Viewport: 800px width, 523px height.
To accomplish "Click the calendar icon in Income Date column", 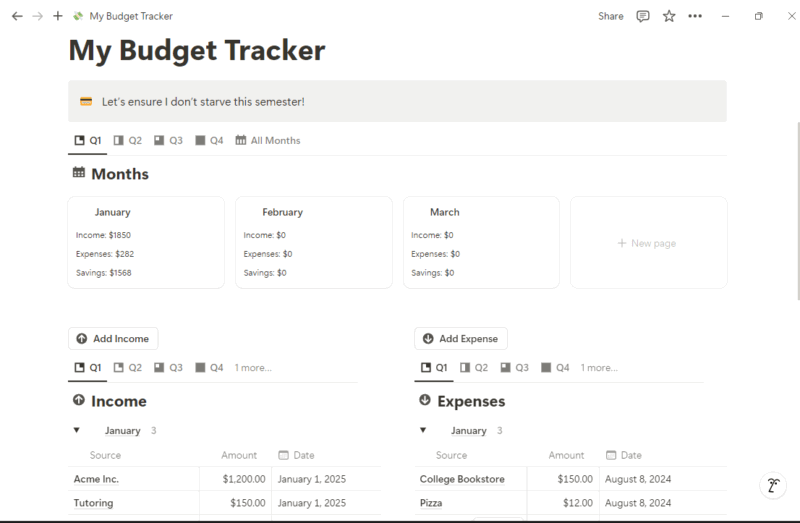I will (284, 455).
